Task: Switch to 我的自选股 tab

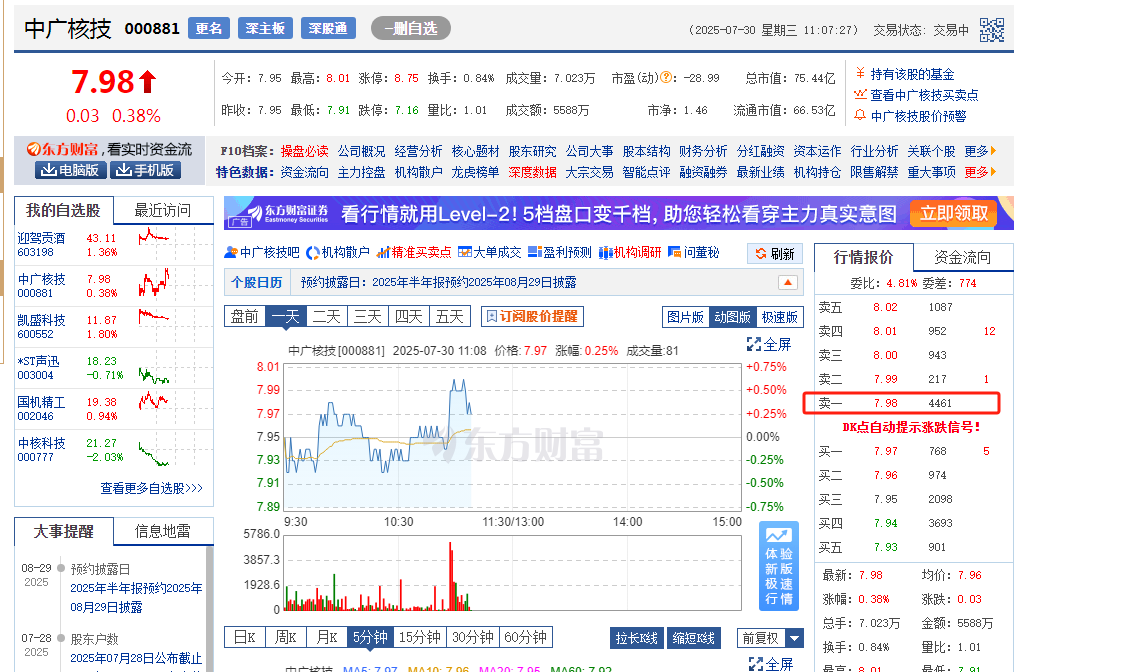Action: tap(64, 211)
